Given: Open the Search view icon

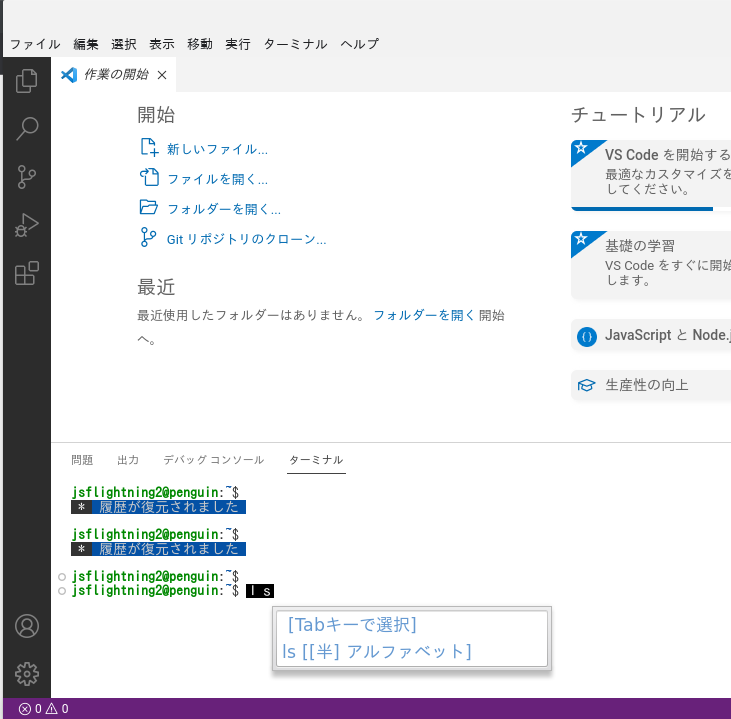Looking at the screenshot, I should pyautogui.click(x=27, y=129).
